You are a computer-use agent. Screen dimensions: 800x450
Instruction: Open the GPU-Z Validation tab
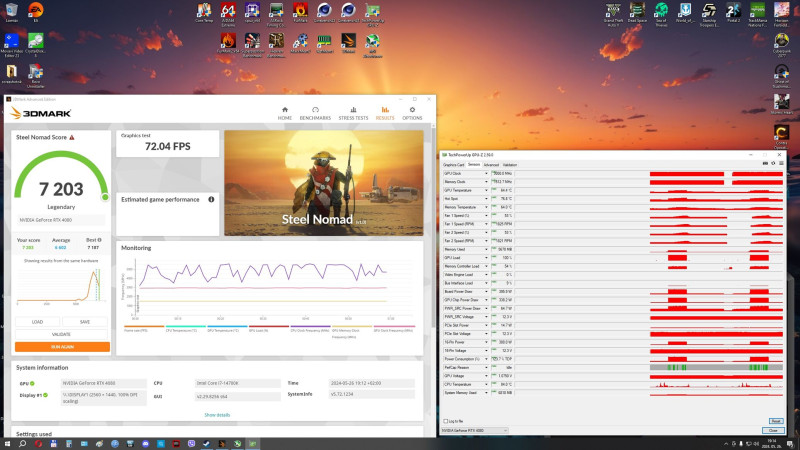510,165
